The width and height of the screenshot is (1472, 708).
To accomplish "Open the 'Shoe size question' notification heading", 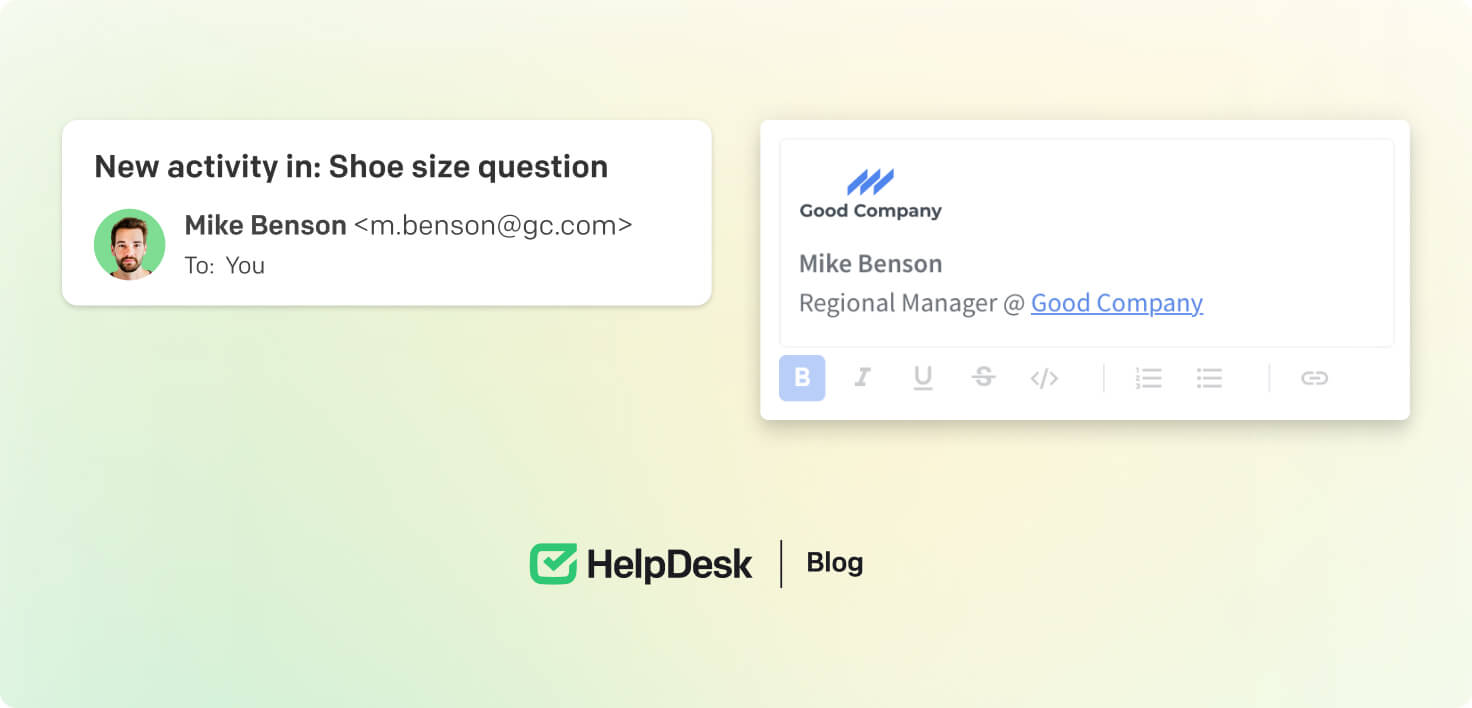I will click(350, 166).
